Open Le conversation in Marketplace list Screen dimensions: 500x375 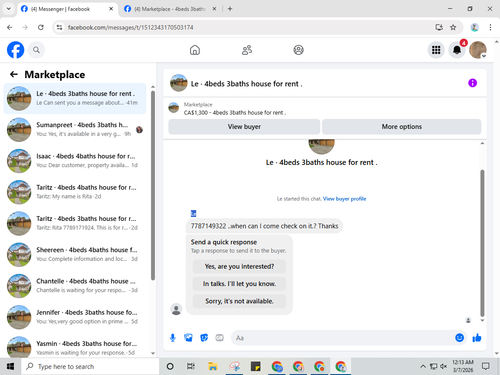pos(75,98)
